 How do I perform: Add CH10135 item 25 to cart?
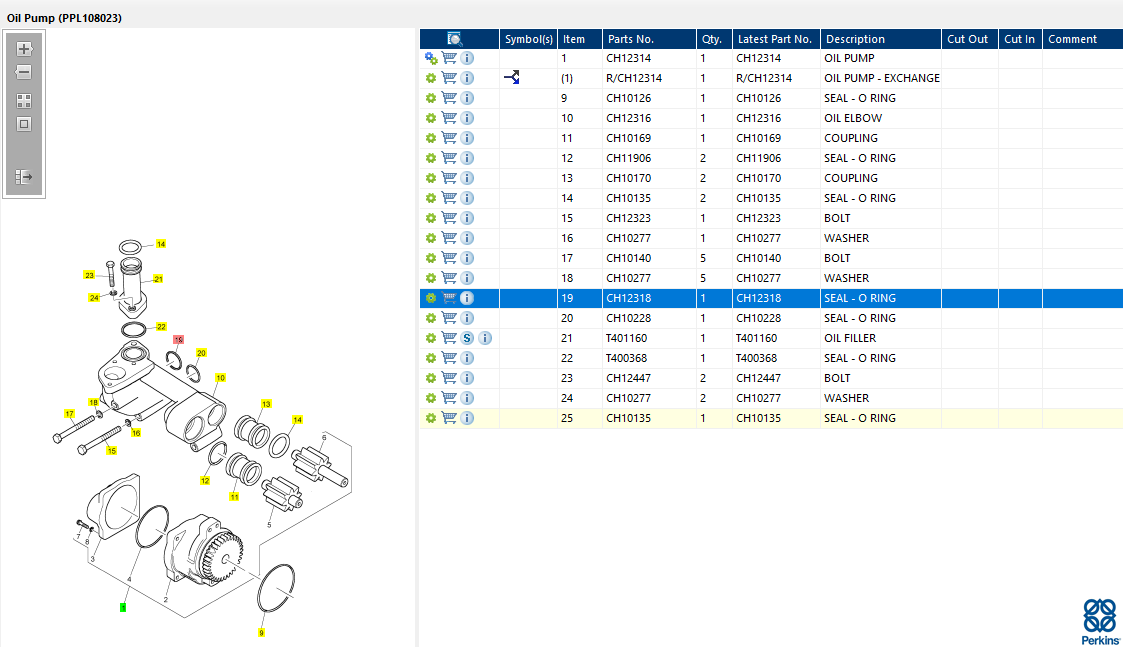[449, 418]
